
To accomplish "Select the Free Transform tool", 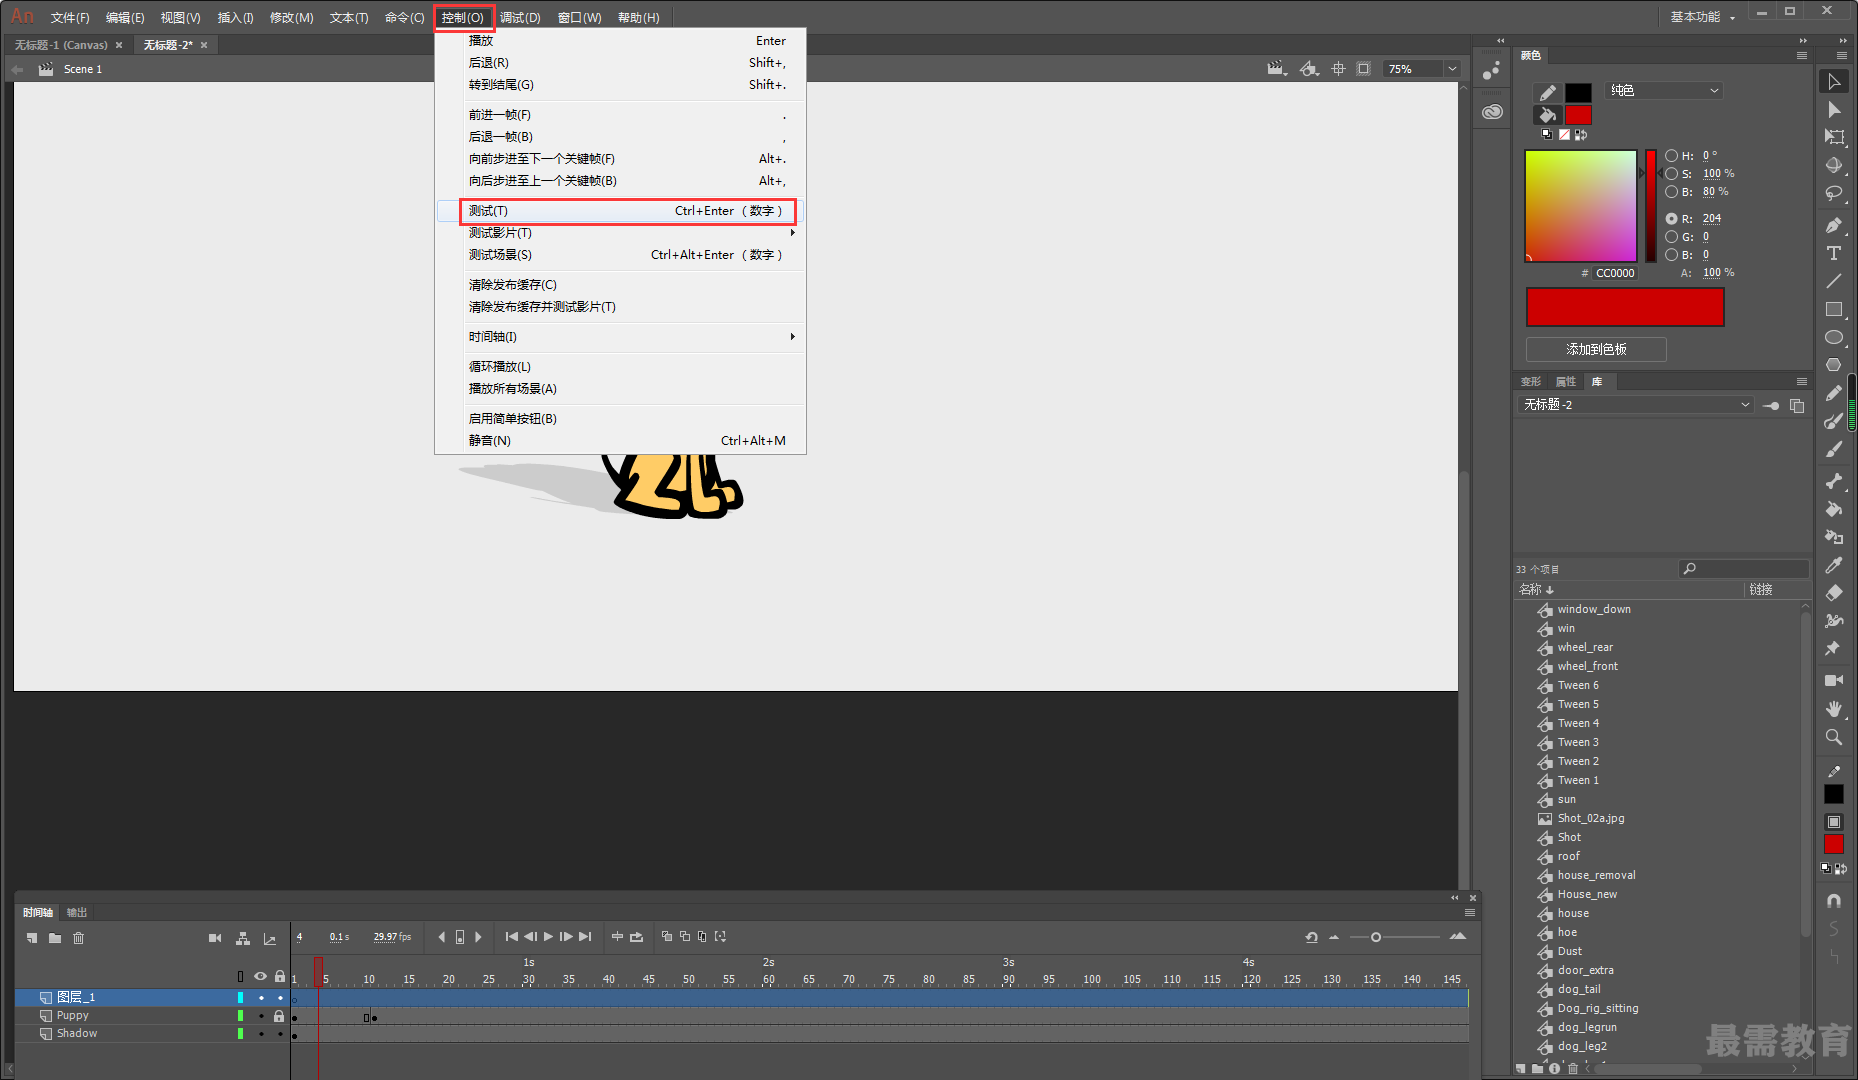I will tap(1834, 137).
